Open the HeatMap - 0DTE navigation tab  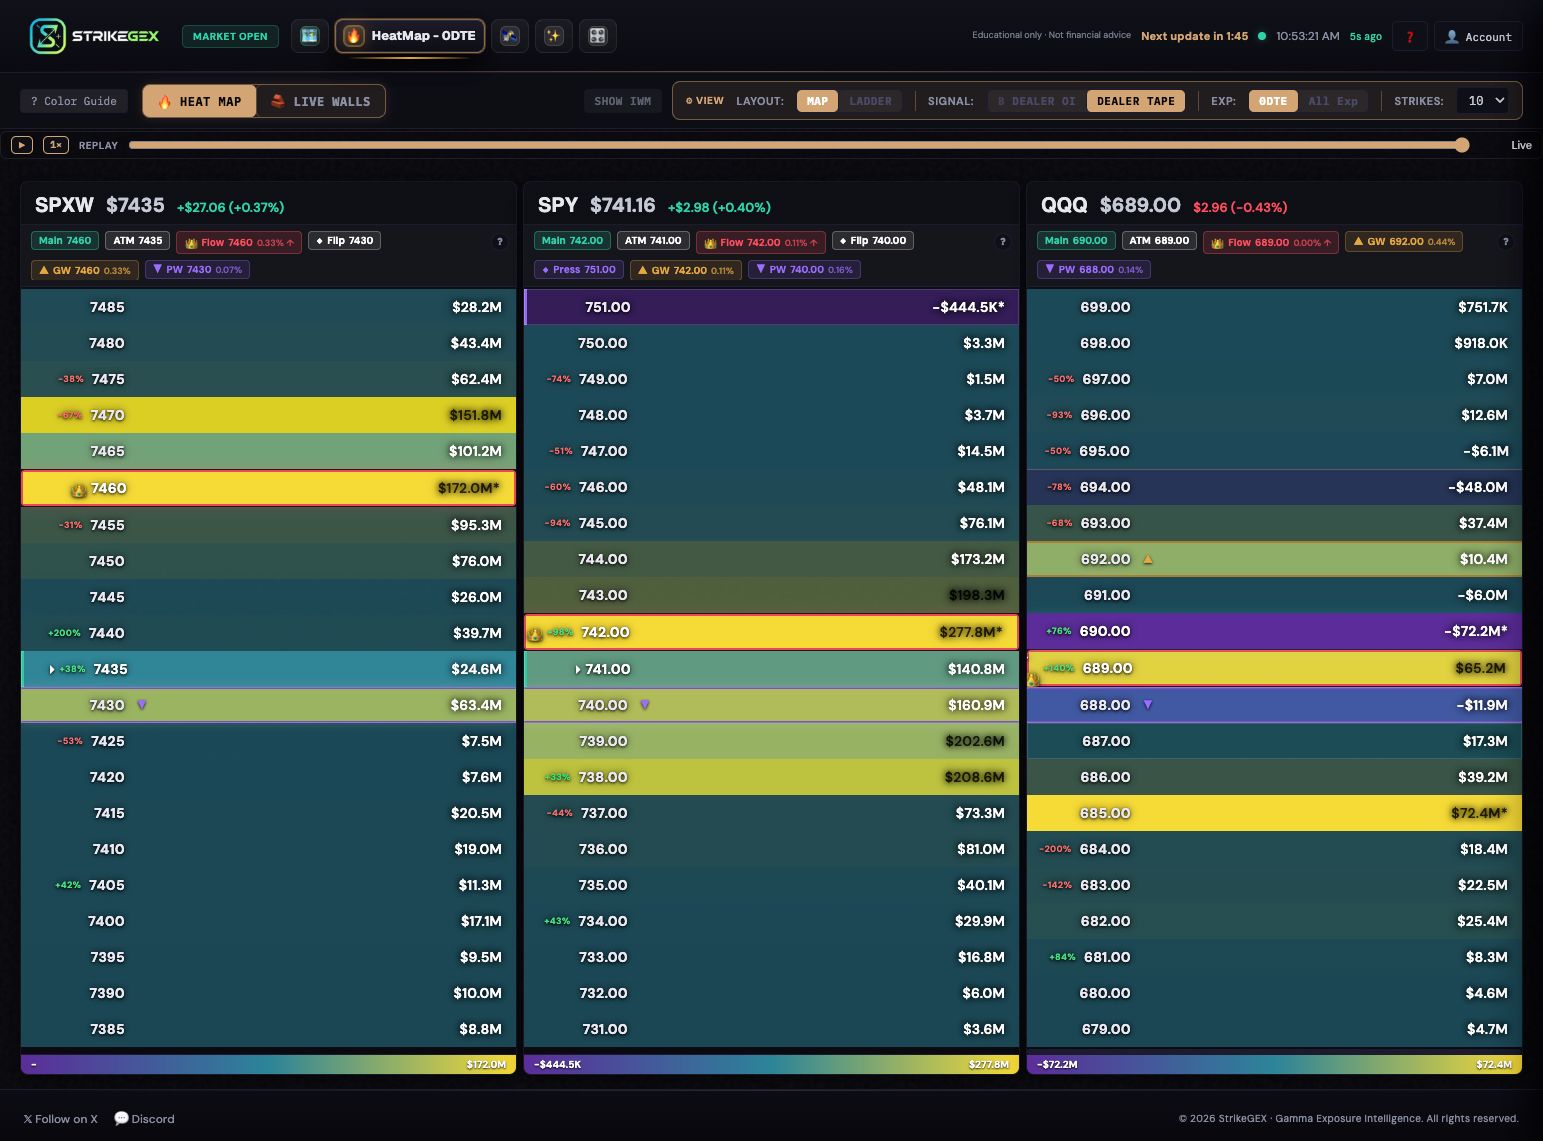[410, 36]
